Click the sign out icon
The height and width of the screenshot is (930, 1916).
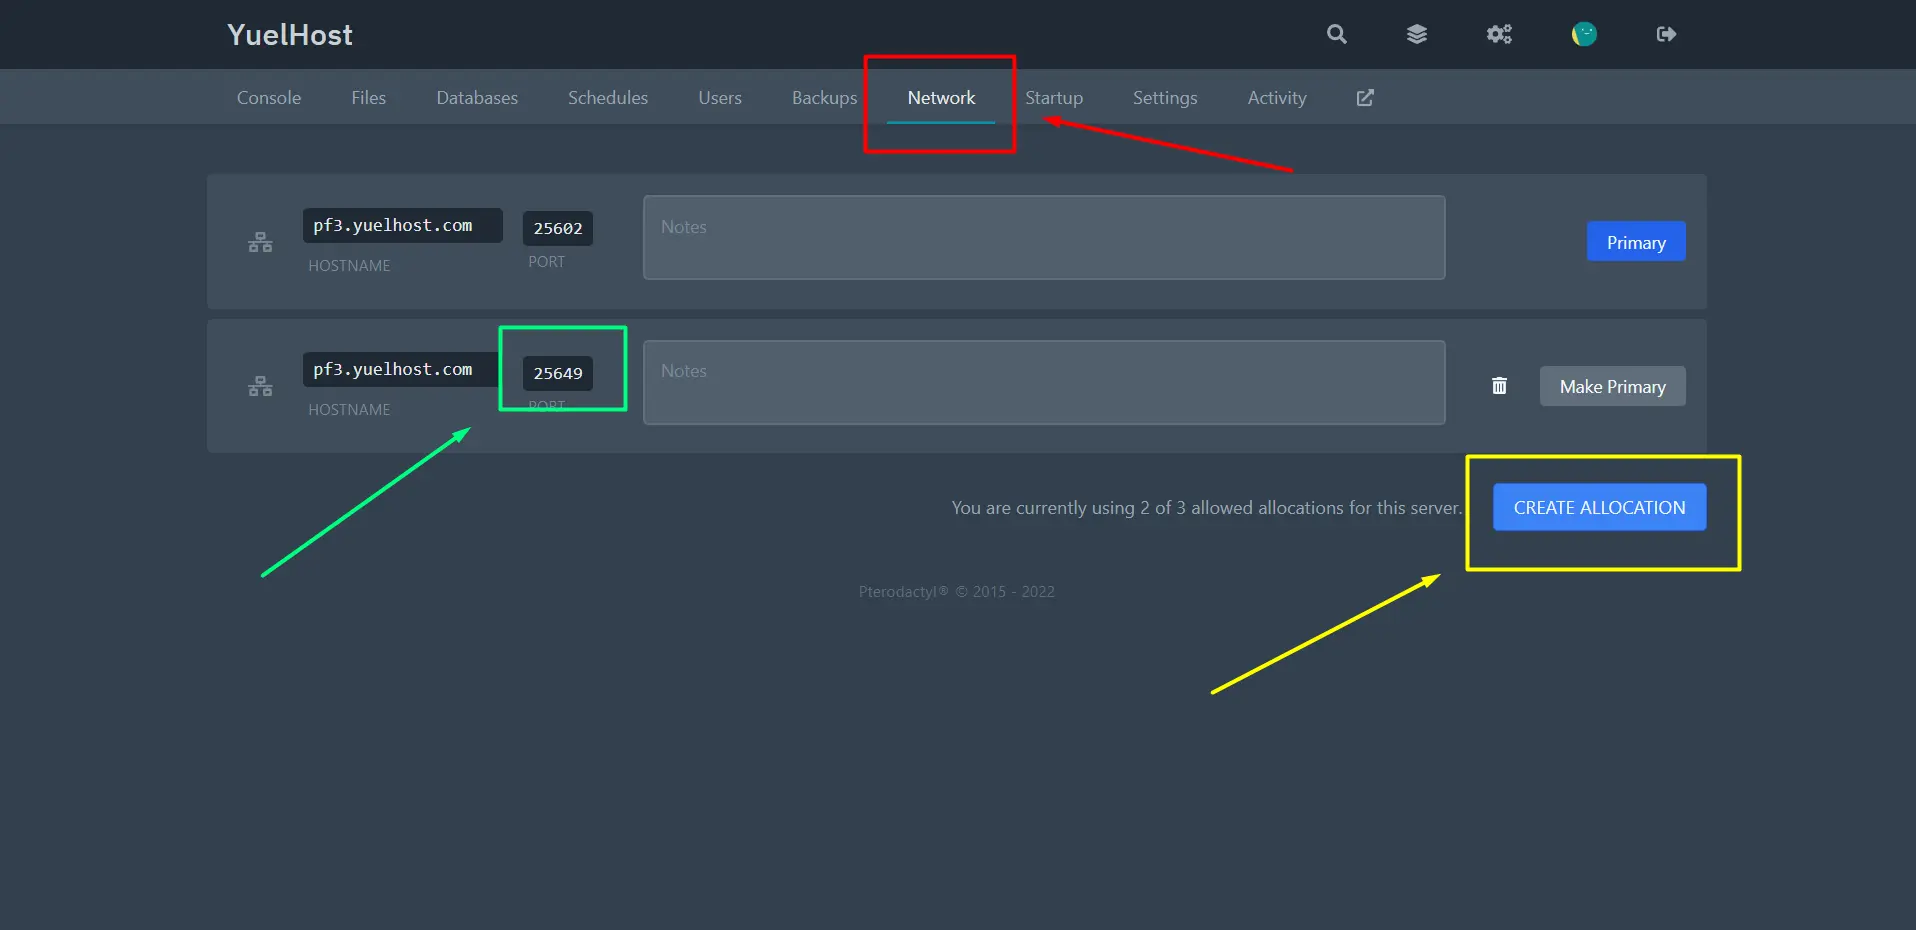click(x=1665, y=35)
